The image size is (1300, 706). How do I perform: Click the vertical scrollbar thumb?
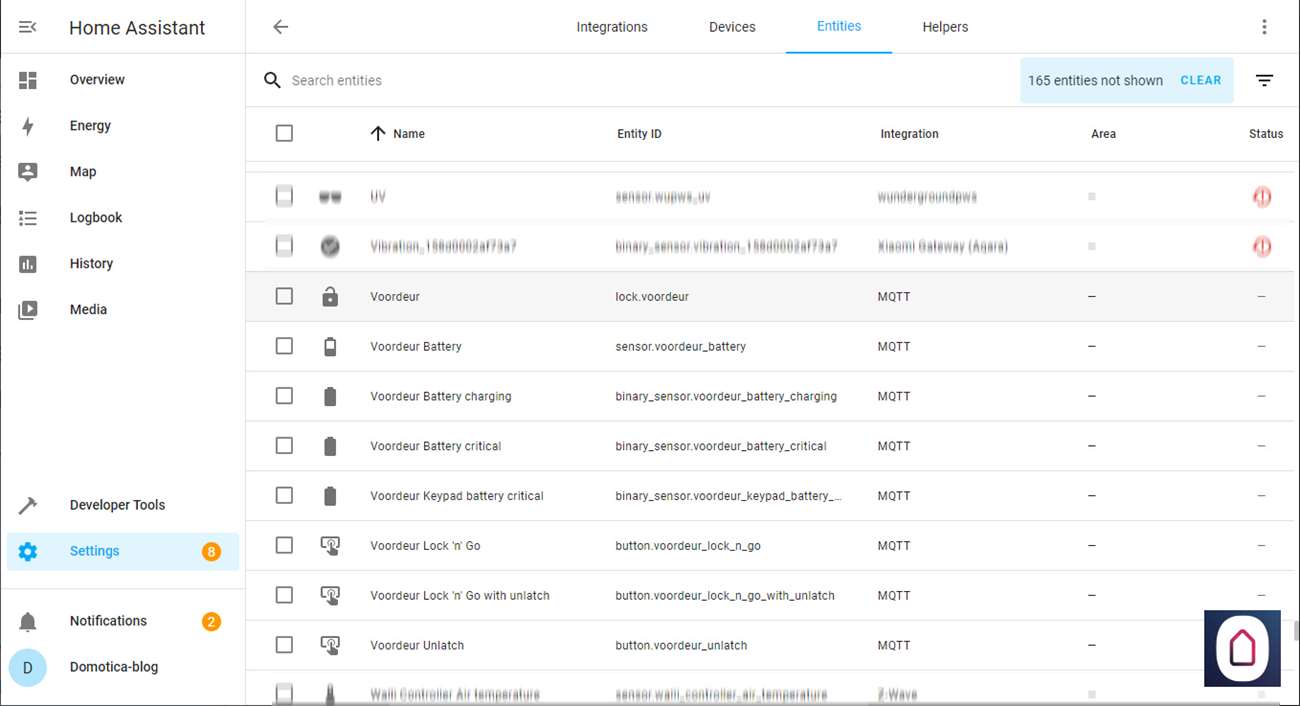click(x=1295, y=630)
